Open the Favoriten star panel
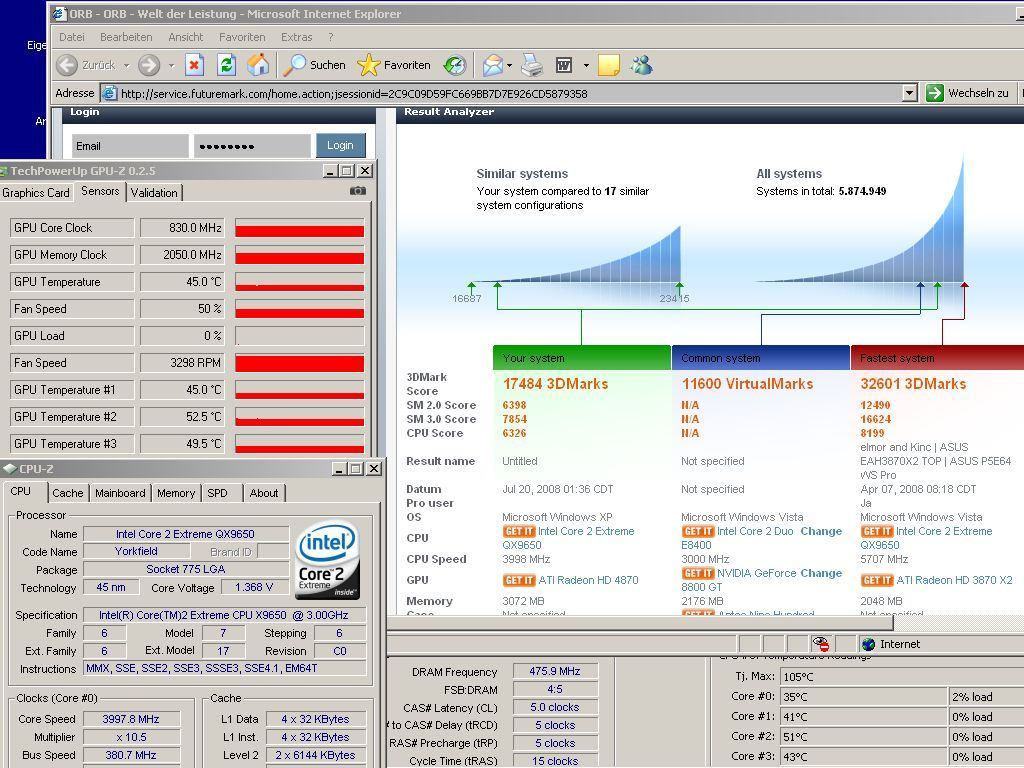The image size is (1024, 768). (x=394, y=65)
